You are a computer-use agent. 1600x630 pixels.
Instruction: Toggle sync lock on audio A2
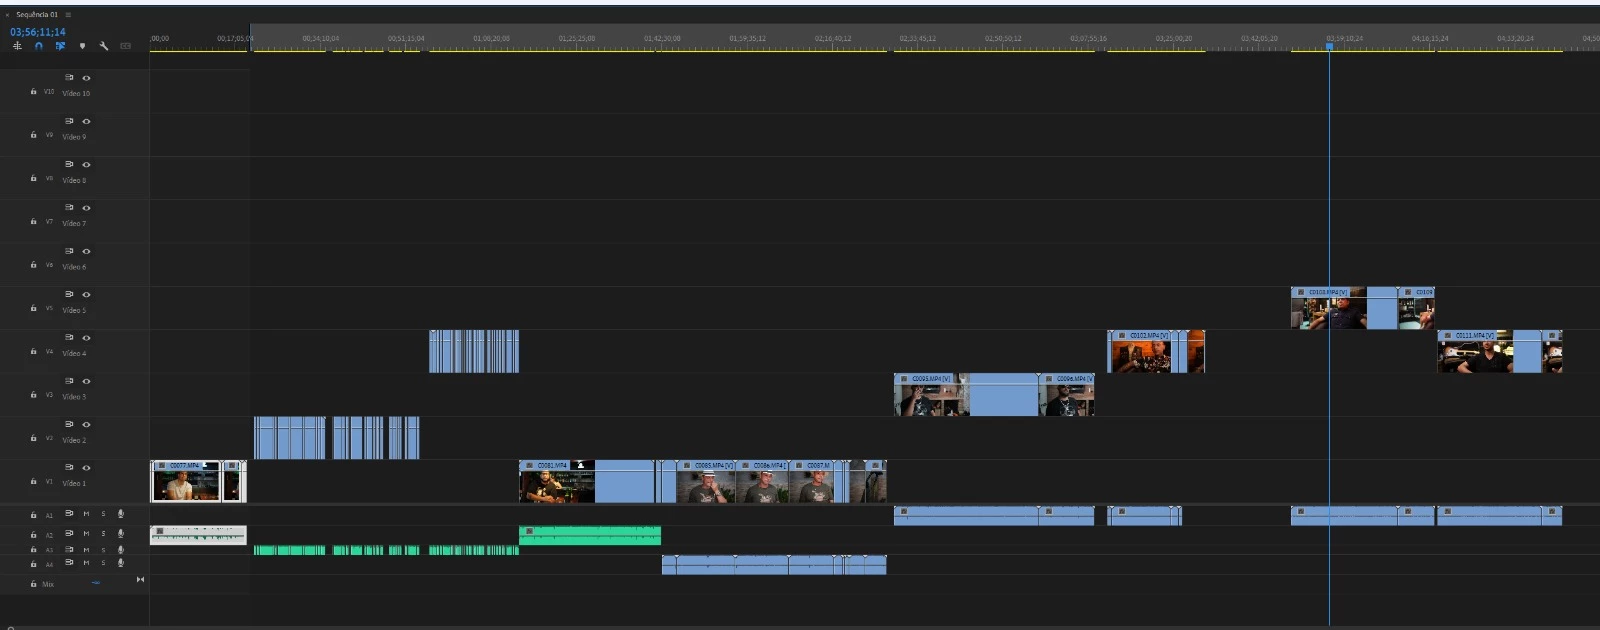coord(69,534)
